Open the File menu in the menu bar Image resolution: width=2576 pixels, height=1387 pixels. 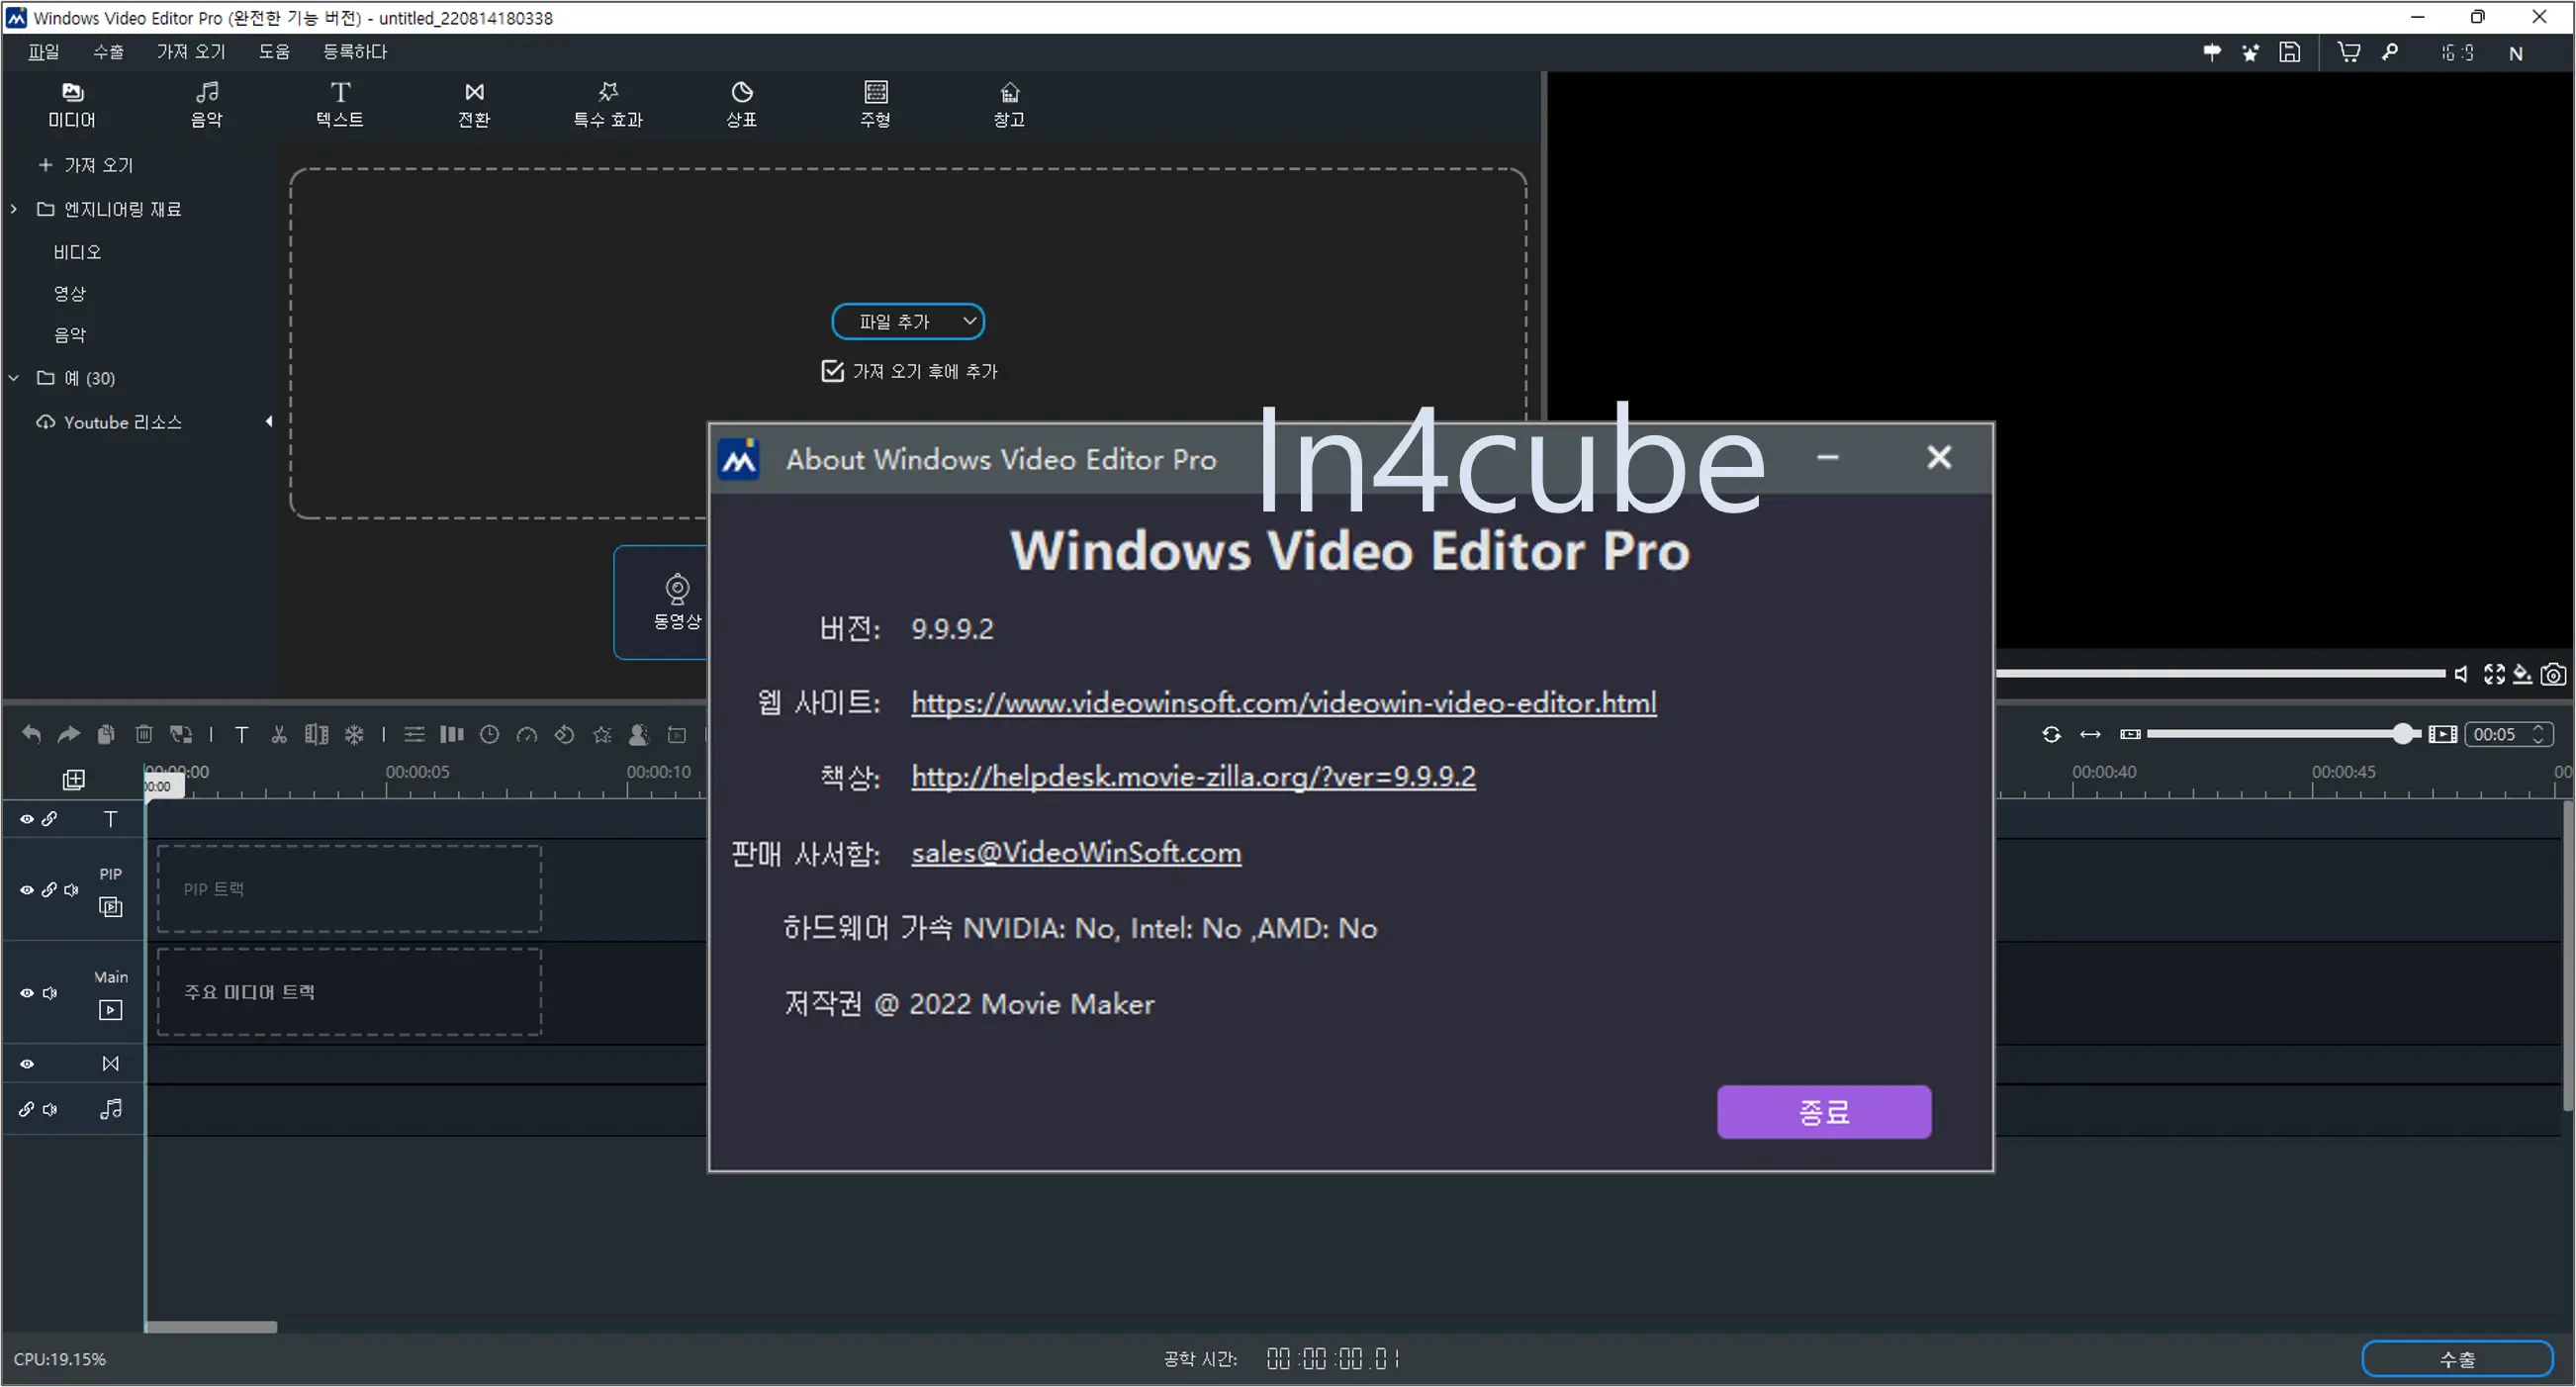[43, 51]
